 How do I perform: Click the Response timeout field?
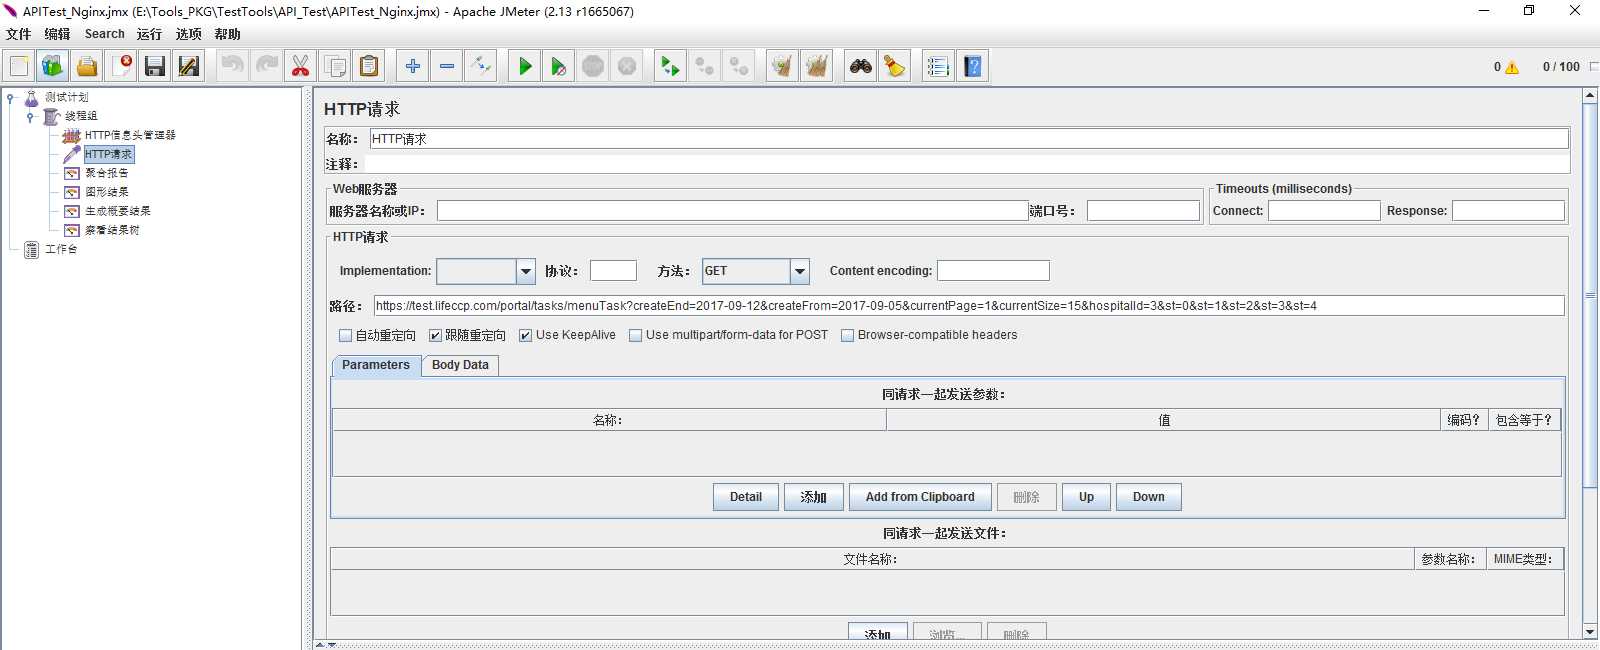[x=1508, y=211]
